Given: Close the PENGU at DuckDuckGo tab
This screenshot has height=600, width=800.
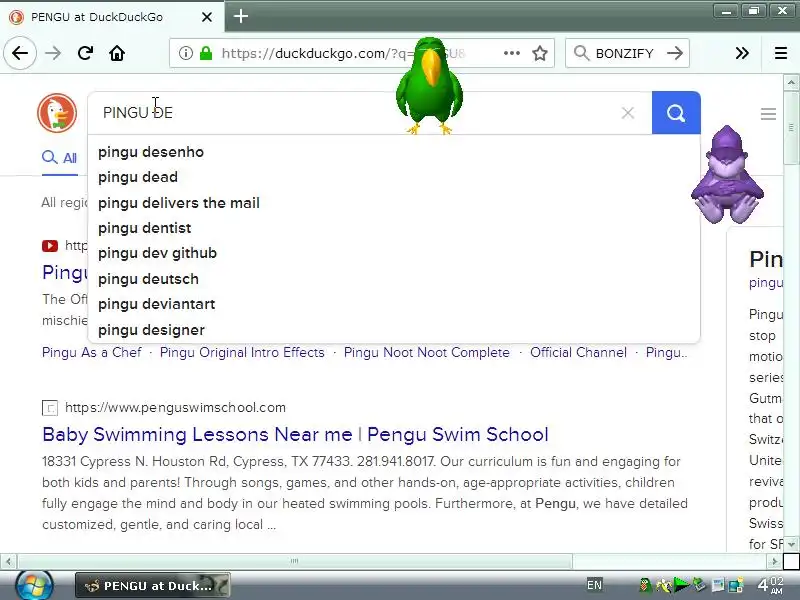Looking at the screenshot, I should click(207, 17).
